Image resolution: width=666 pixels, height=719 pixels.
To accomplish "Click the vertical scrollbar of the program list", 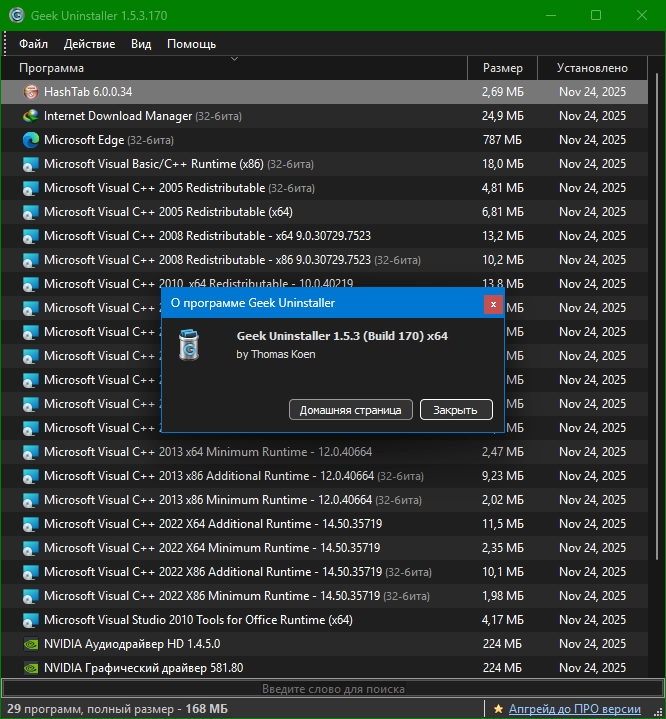I will (x=656, y=316).
